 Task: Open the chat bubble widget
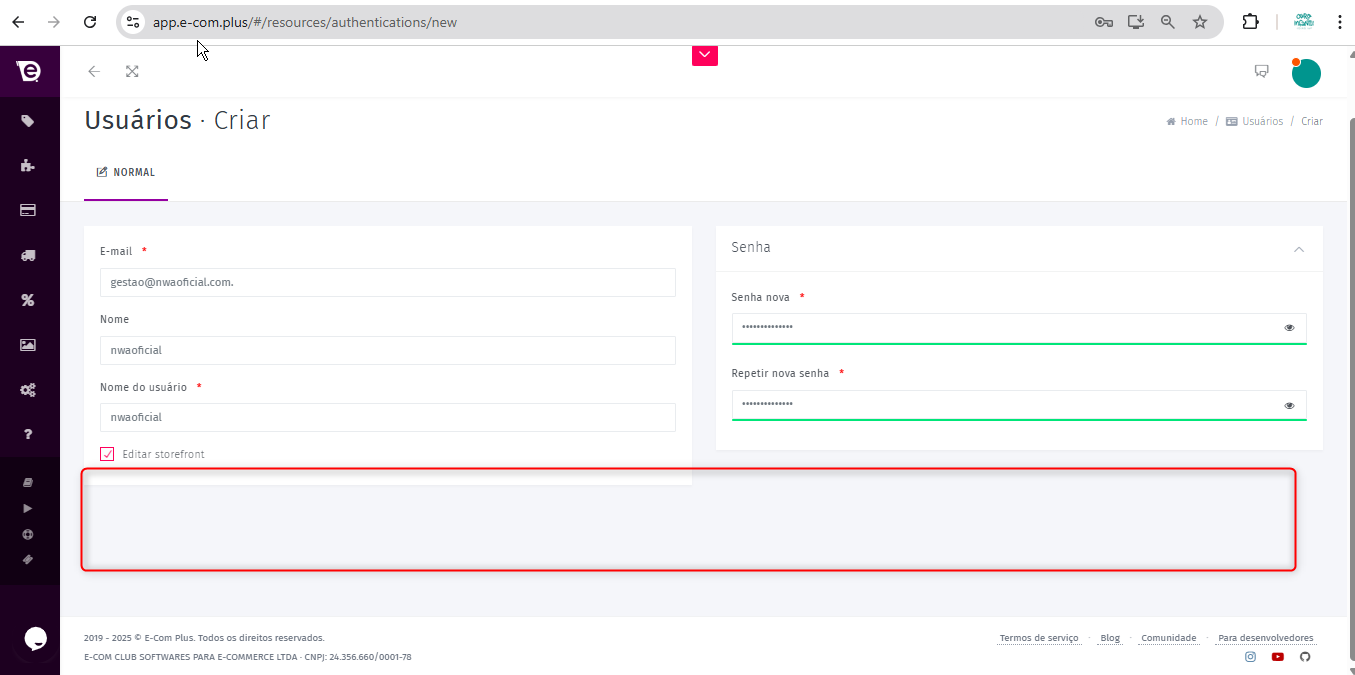coord(35,639)
